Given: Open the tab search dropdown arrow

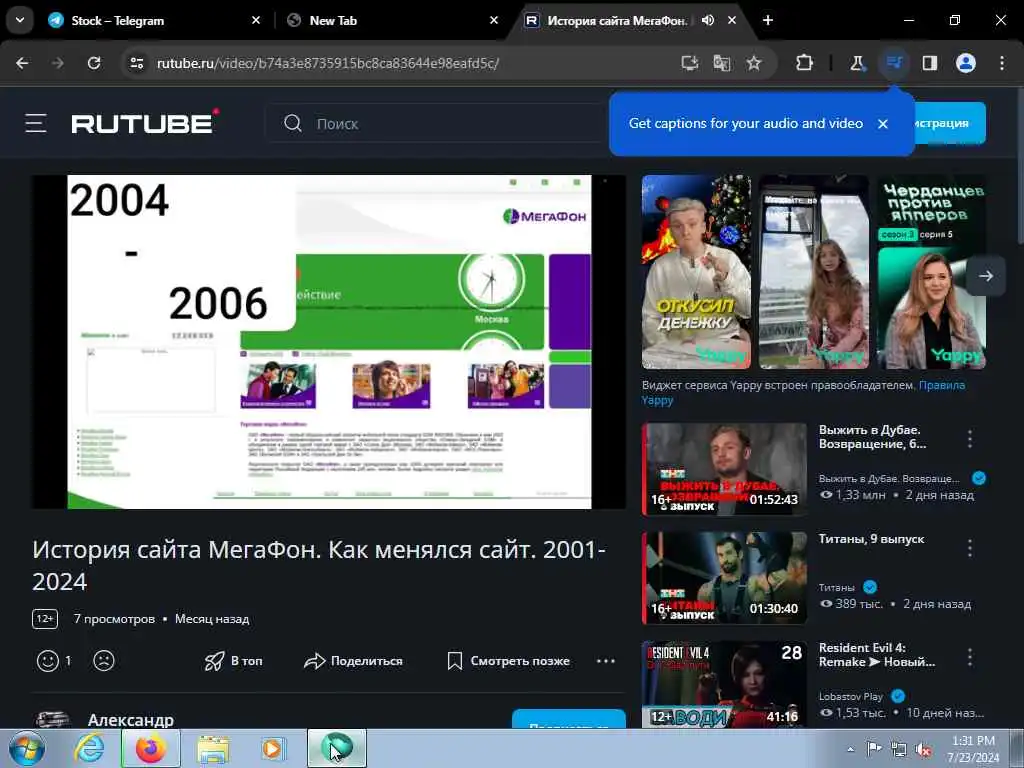Looking at the screenshot, I should (20, 20).
